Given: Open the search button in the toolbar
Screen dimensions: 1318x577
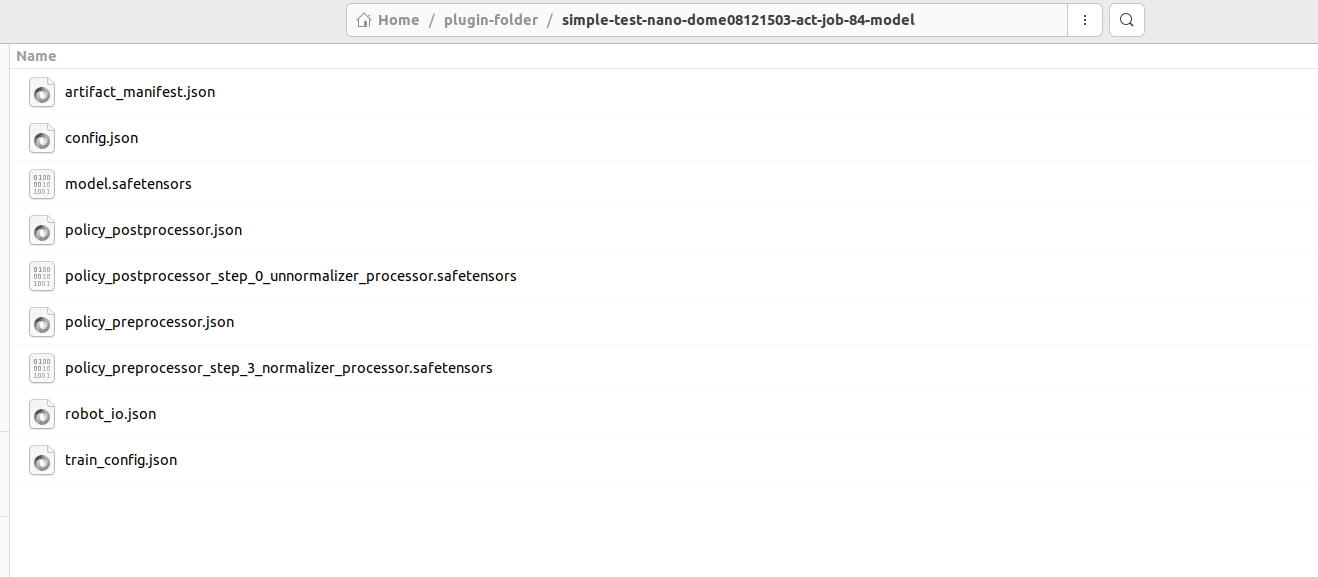Looking at the screenshot, I should 1127,20.
